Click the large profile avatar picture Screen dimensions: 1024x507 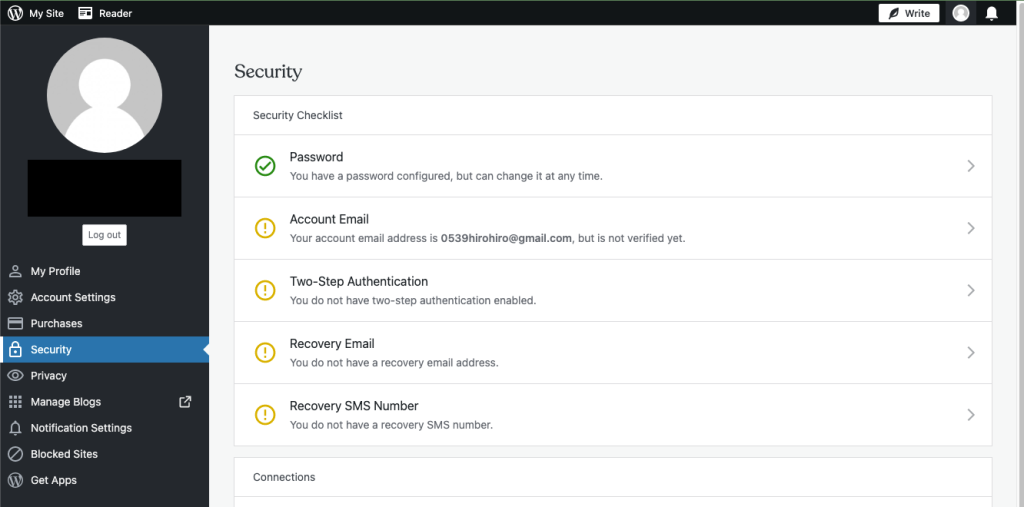coord(104,95)
